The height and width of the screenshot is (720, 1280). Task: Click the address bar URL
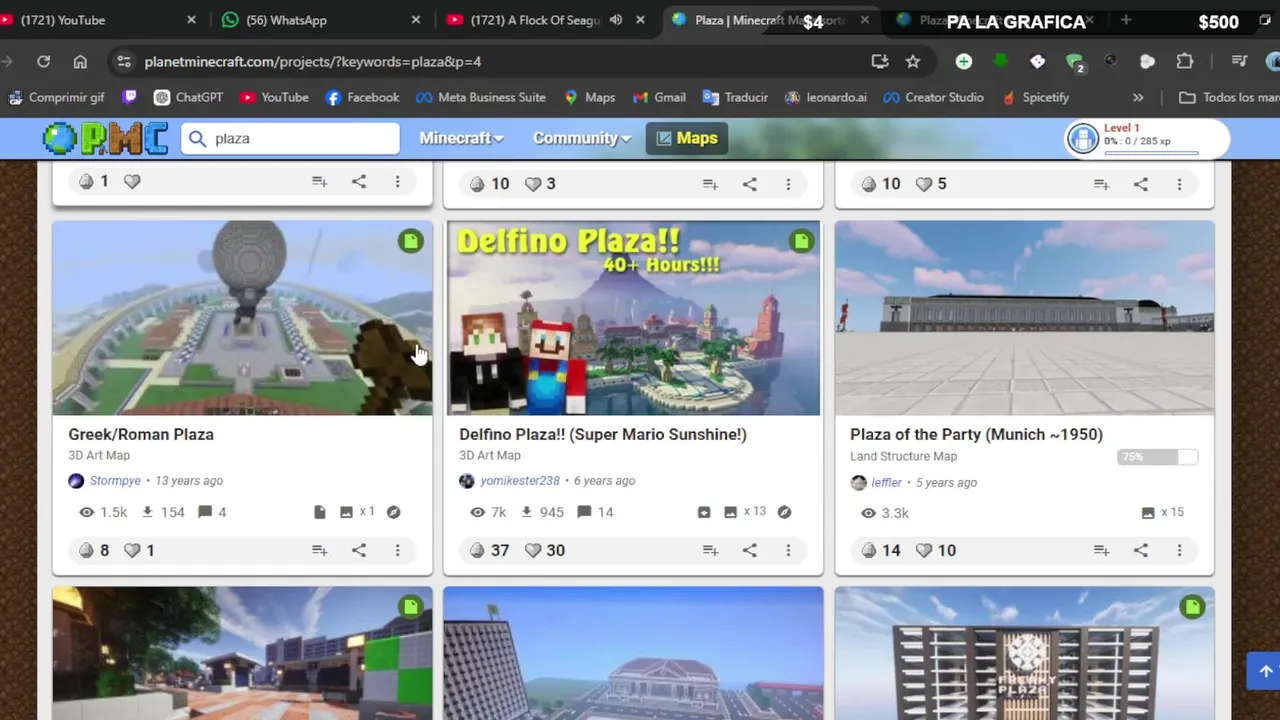coord(312,61)
